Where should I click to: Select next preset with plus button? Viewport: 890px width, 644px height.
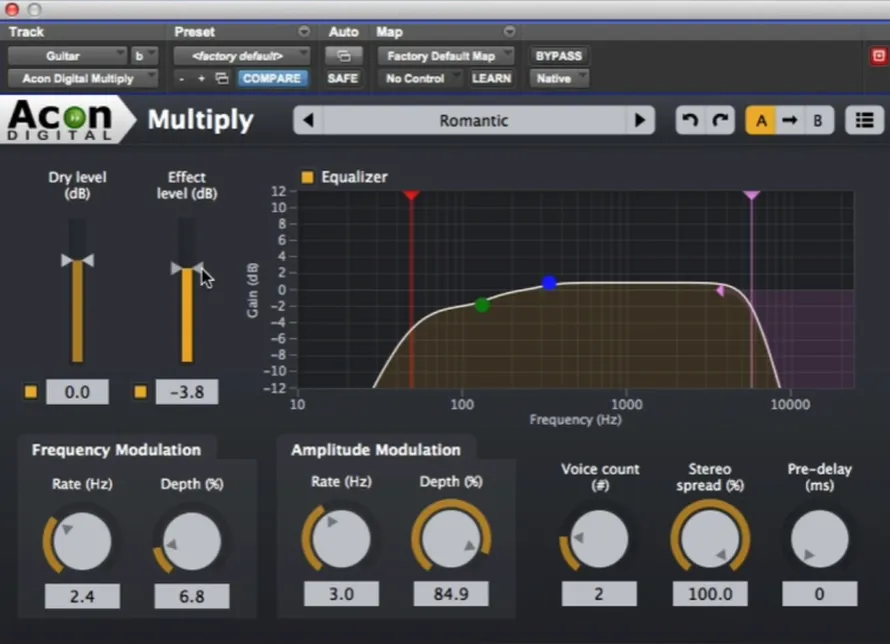coord(201,79)
